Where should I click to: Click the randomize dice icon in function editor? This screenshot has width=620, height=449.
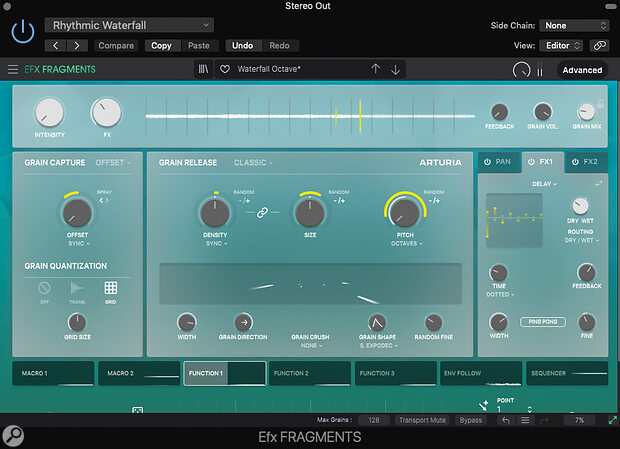click(x=138, y=410)
